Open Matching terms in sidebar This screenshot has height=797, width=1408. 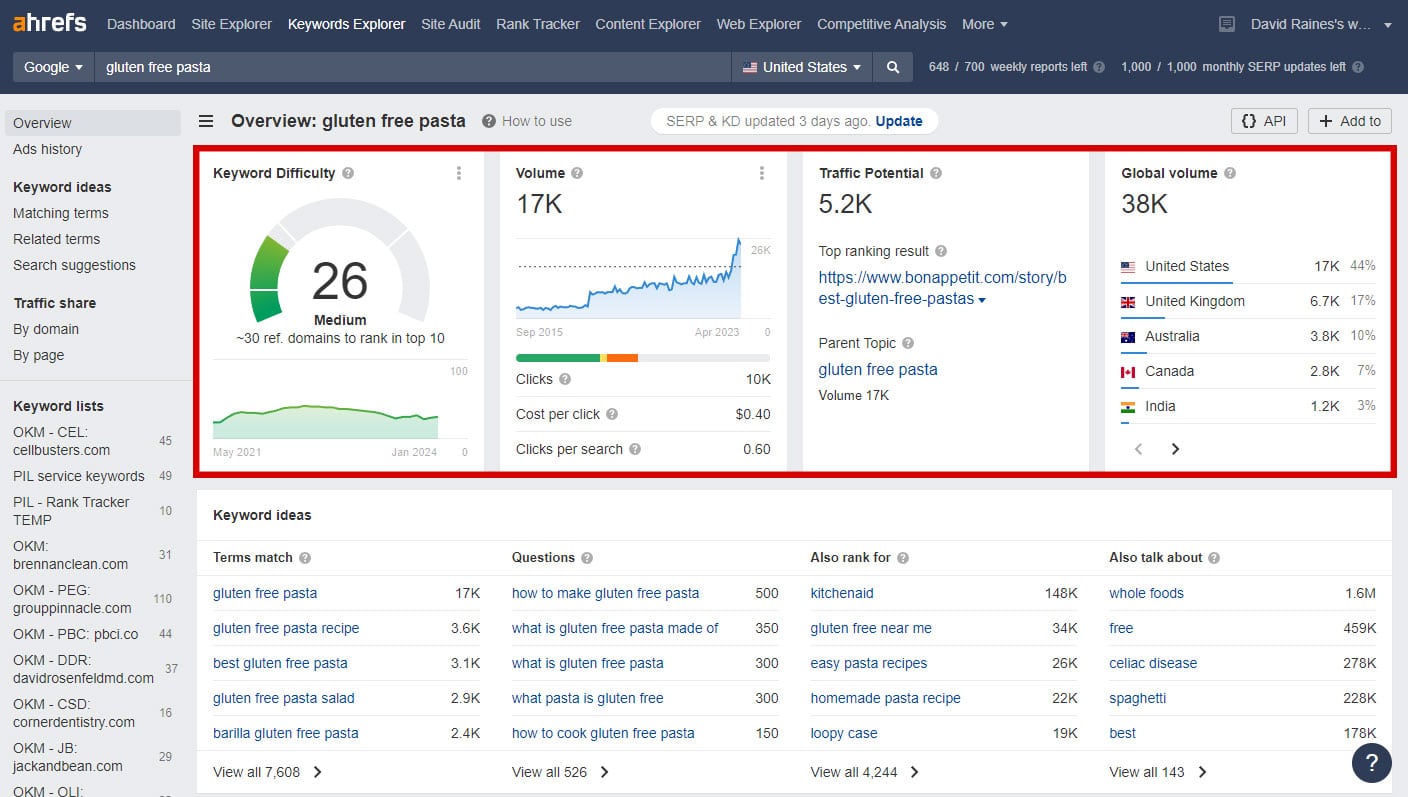tap(61, 213)
